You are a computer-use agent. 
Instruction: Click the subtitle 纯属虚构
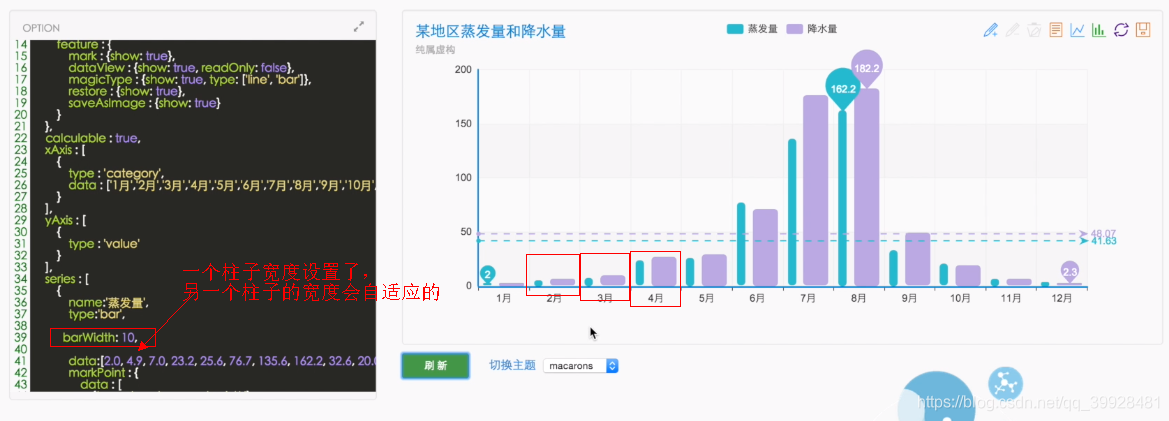pos(435,50)
